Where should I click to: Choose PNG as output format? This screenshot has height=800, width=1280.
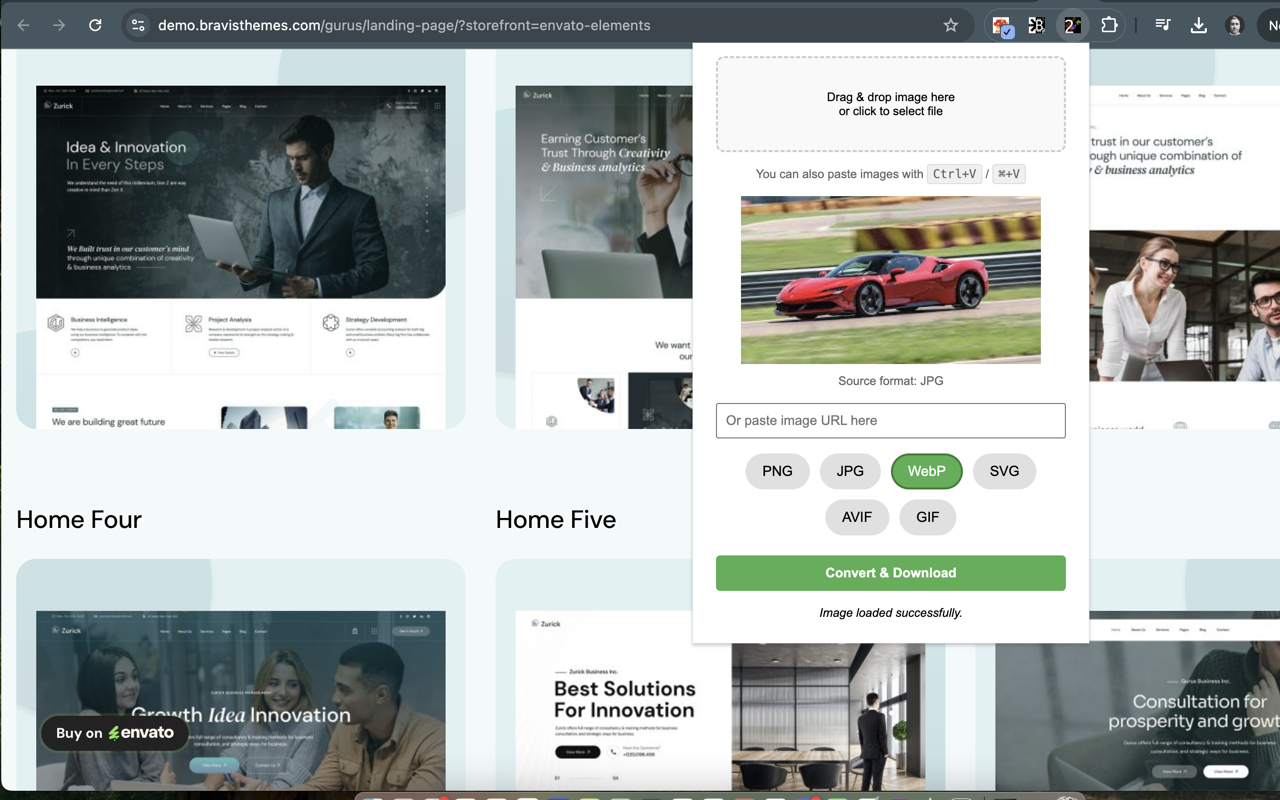click(x=777, y=471)
